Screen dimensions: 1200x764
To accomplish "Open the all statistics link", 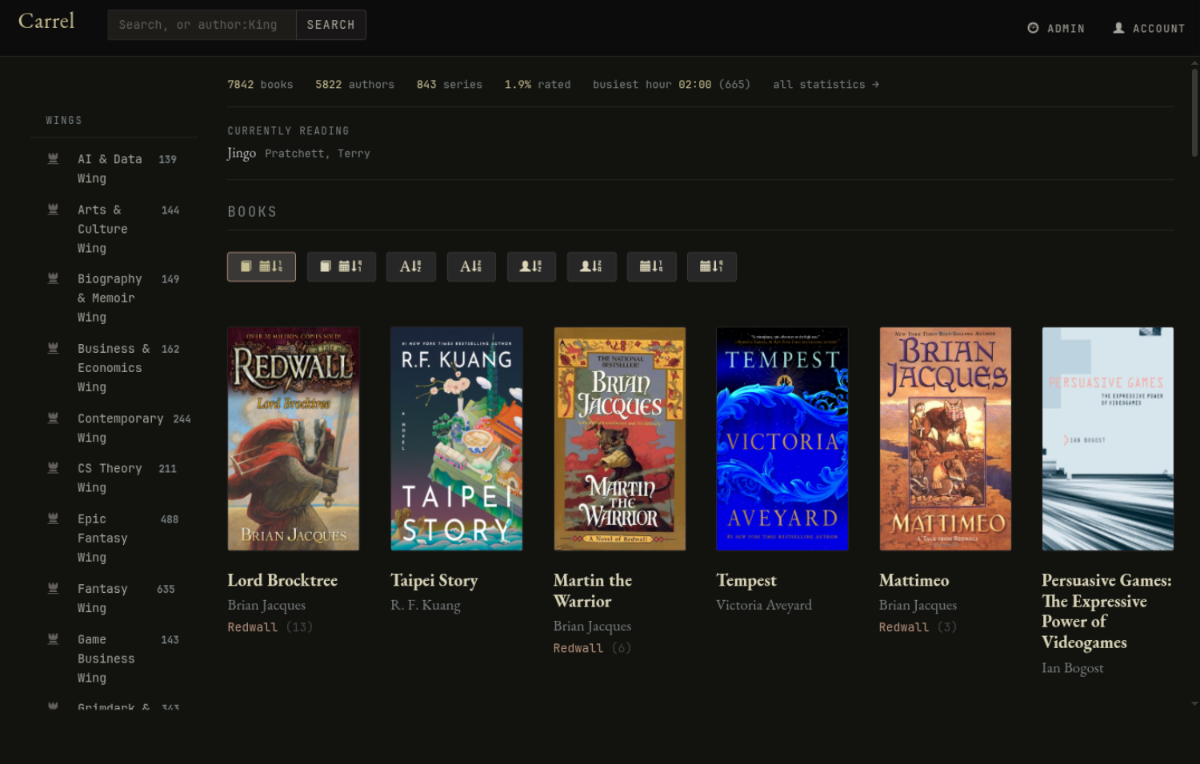I will tap(826, 85).
